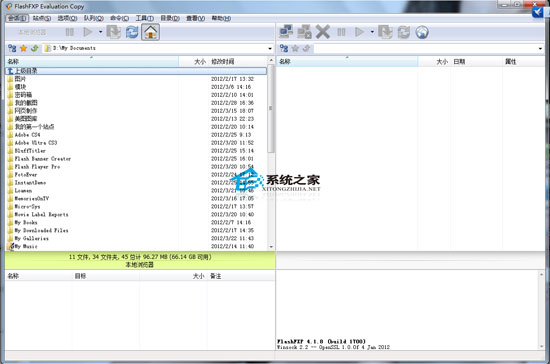Click the local pane pause transfer icon
Screen dimensions: 550x364
pos(69,32)
